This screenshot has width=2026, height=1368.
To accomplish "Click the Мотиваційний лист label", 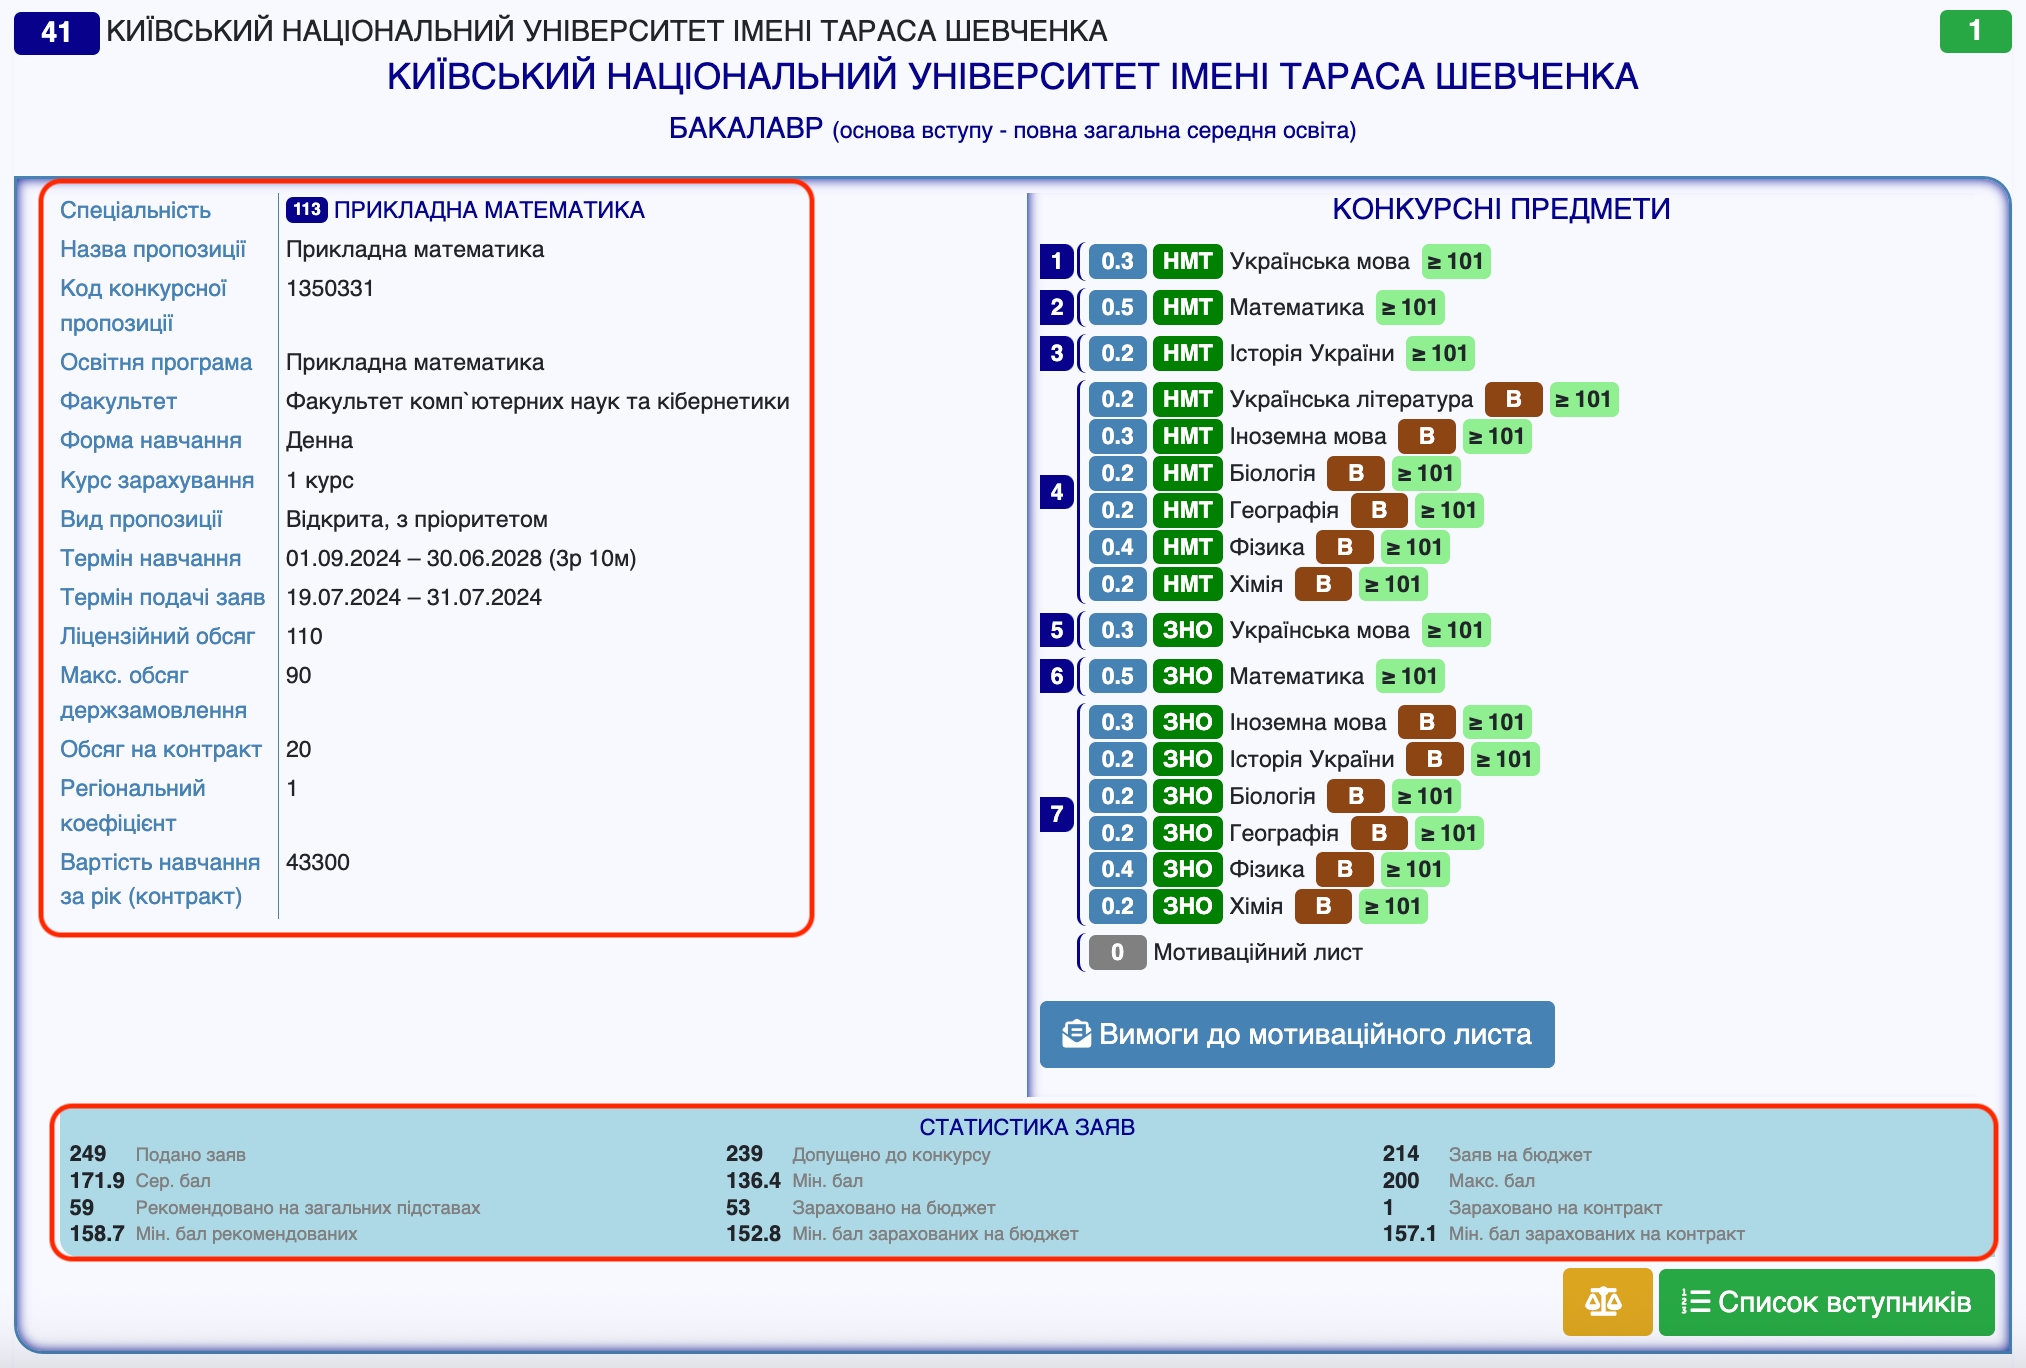I will pyautogui.click(x=1258, y=952).
